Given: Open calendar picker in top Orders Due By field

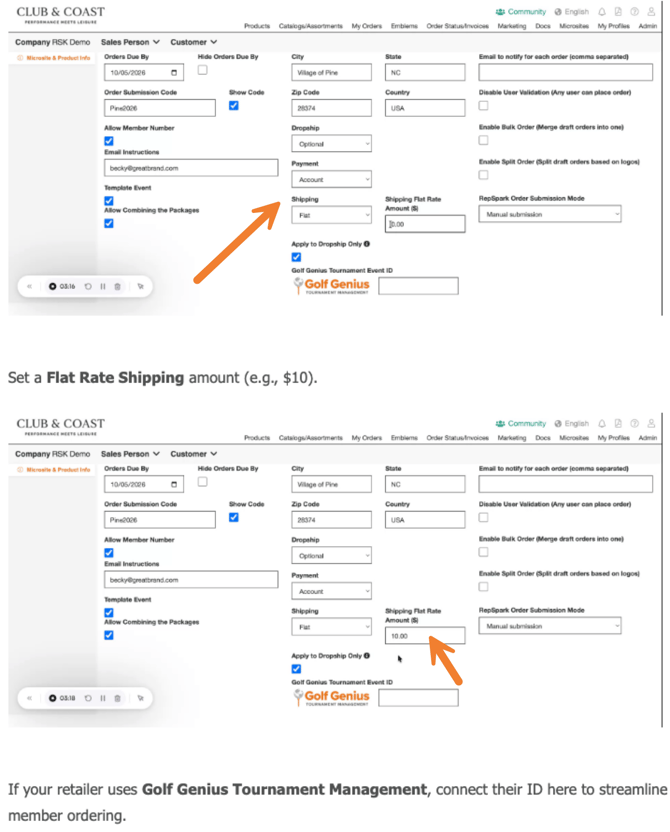Looking at the screenshot, I should point(177,73).
